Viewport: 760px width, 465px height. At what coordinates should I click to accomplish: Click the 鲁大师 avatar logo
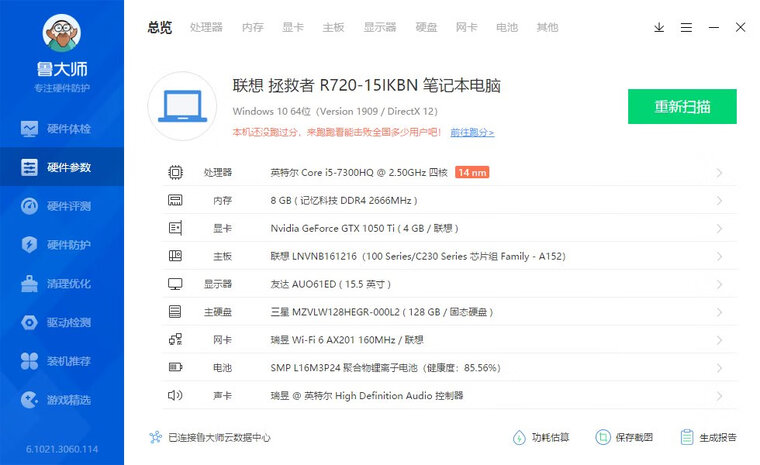pyautogui.click(x=62, y=36)
